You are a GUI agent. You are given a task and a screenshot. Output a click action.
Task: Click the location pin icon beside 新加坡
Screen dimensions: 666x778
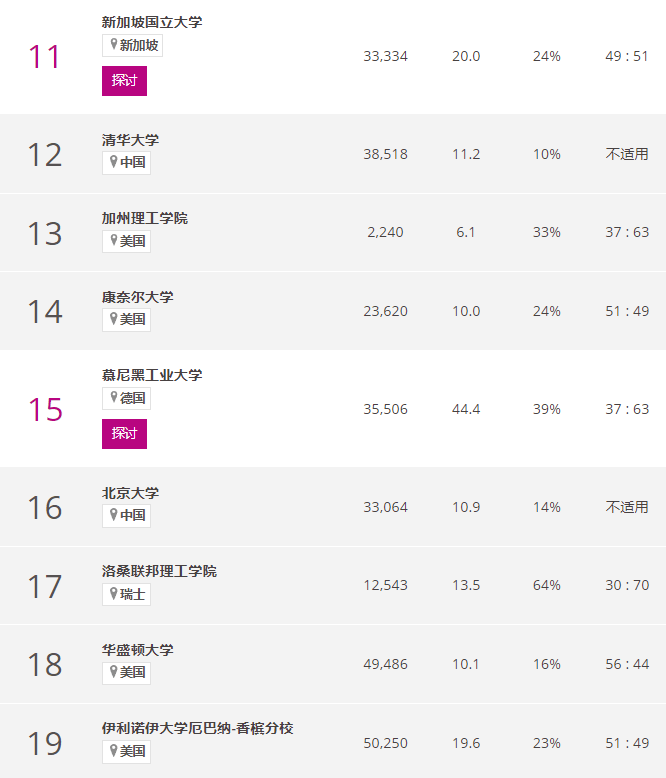pyautogui.click(x=114, y=45)
